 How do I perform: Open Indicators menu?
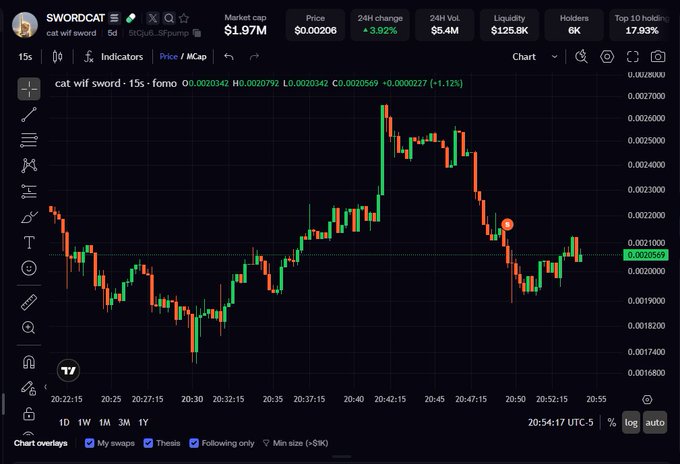(113, 57)
